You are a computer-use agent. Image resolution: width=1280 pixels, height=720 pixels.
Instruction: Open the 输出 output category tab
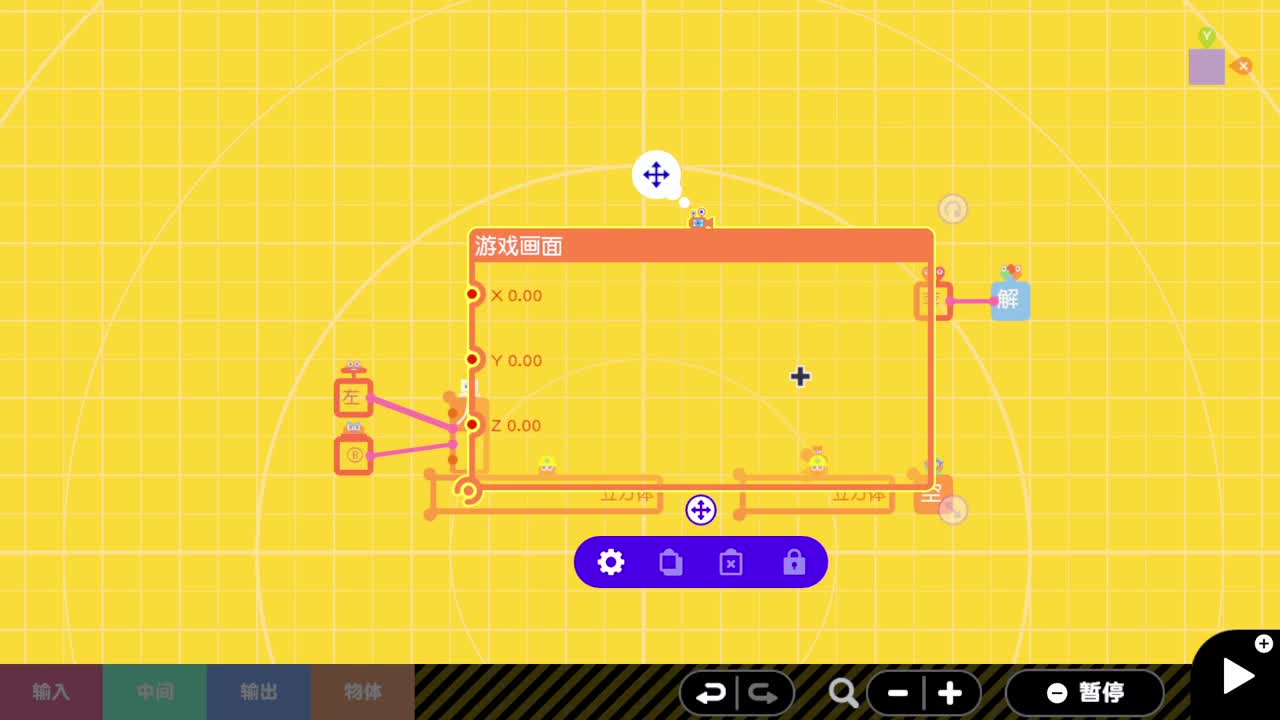tap(259, 692)
